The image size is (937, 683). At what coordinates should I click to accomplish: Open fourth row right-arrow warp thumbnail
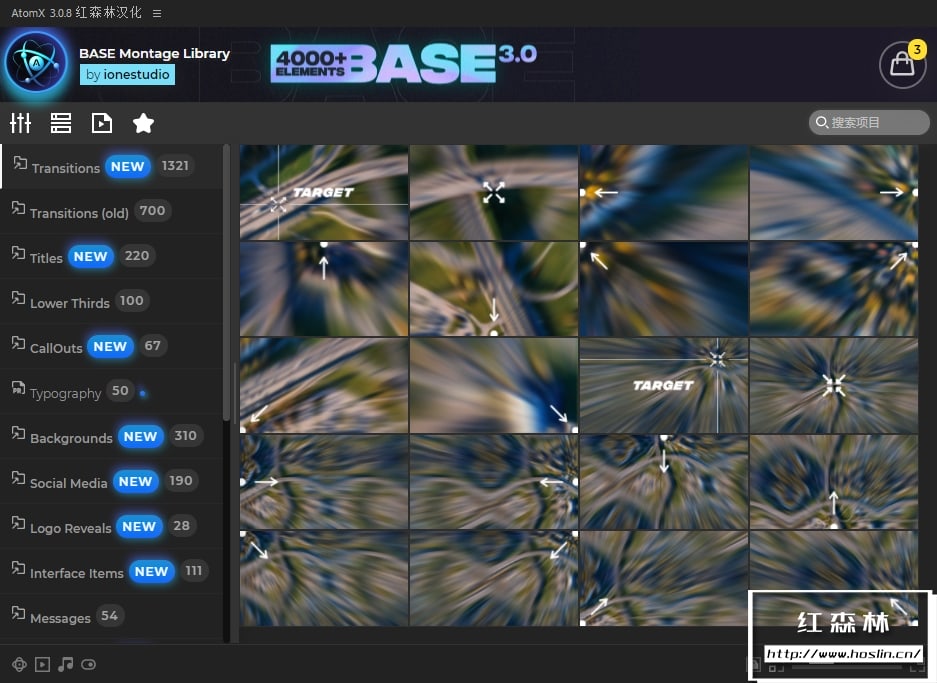(x=324, y=482)
